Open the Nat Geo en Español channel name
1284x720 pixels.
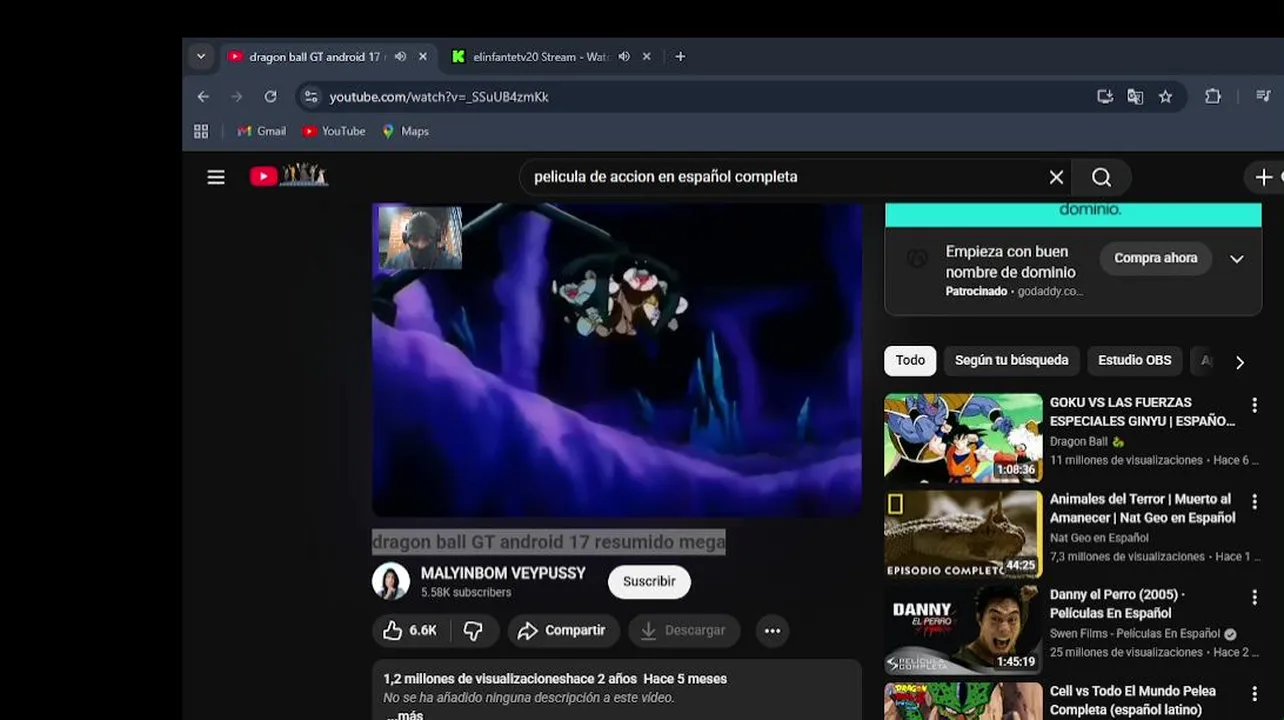click(1099, 538)
